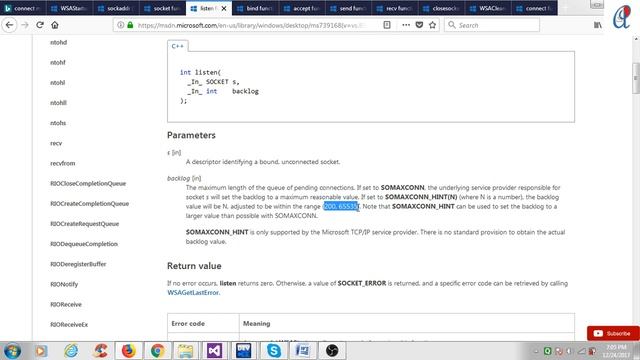Click into the Firefox search box
The height and width of the screenshot is (360, 640).
[x=492, y=25]
